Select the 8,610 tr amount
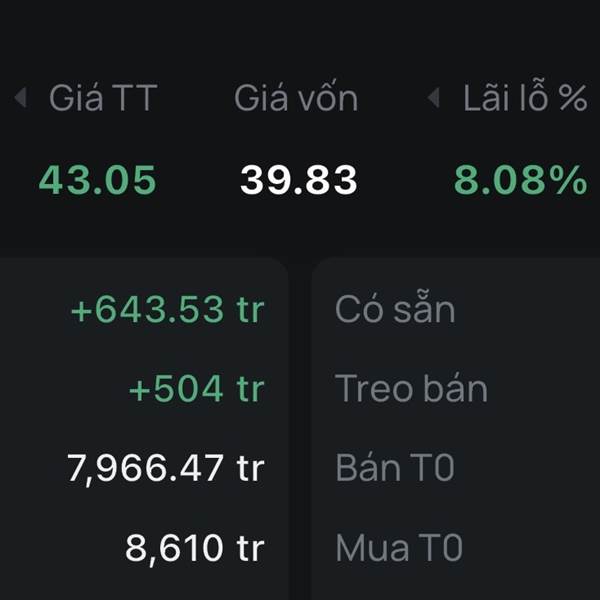The image size is (600, 600). coord(194,548)
